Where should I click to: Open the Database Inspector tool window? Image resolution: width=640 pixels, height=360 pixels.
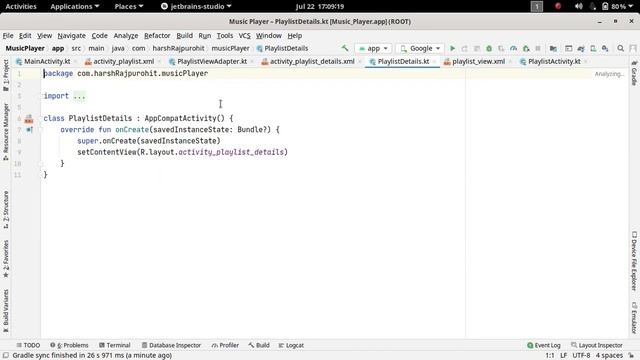(x=171, y=345)
